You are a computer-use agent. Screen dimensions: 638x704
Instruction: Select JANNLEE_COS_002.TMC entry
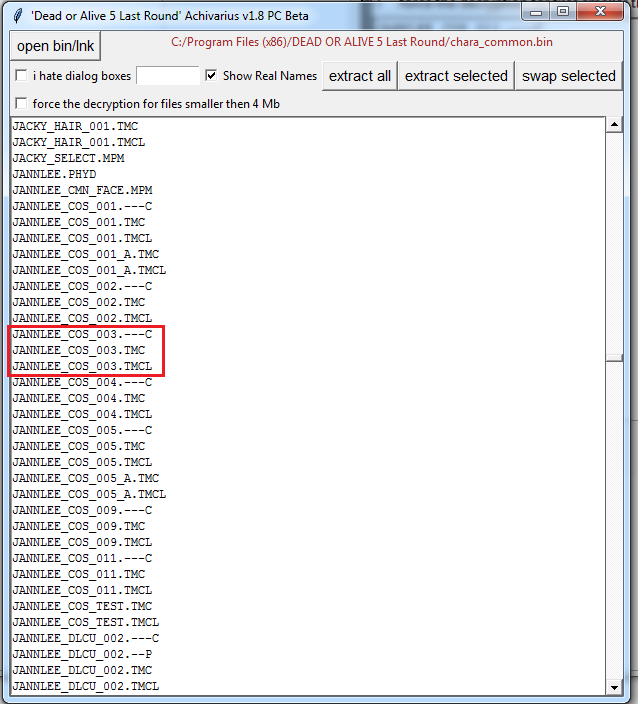pyautogui.click(x=79, y=302)
